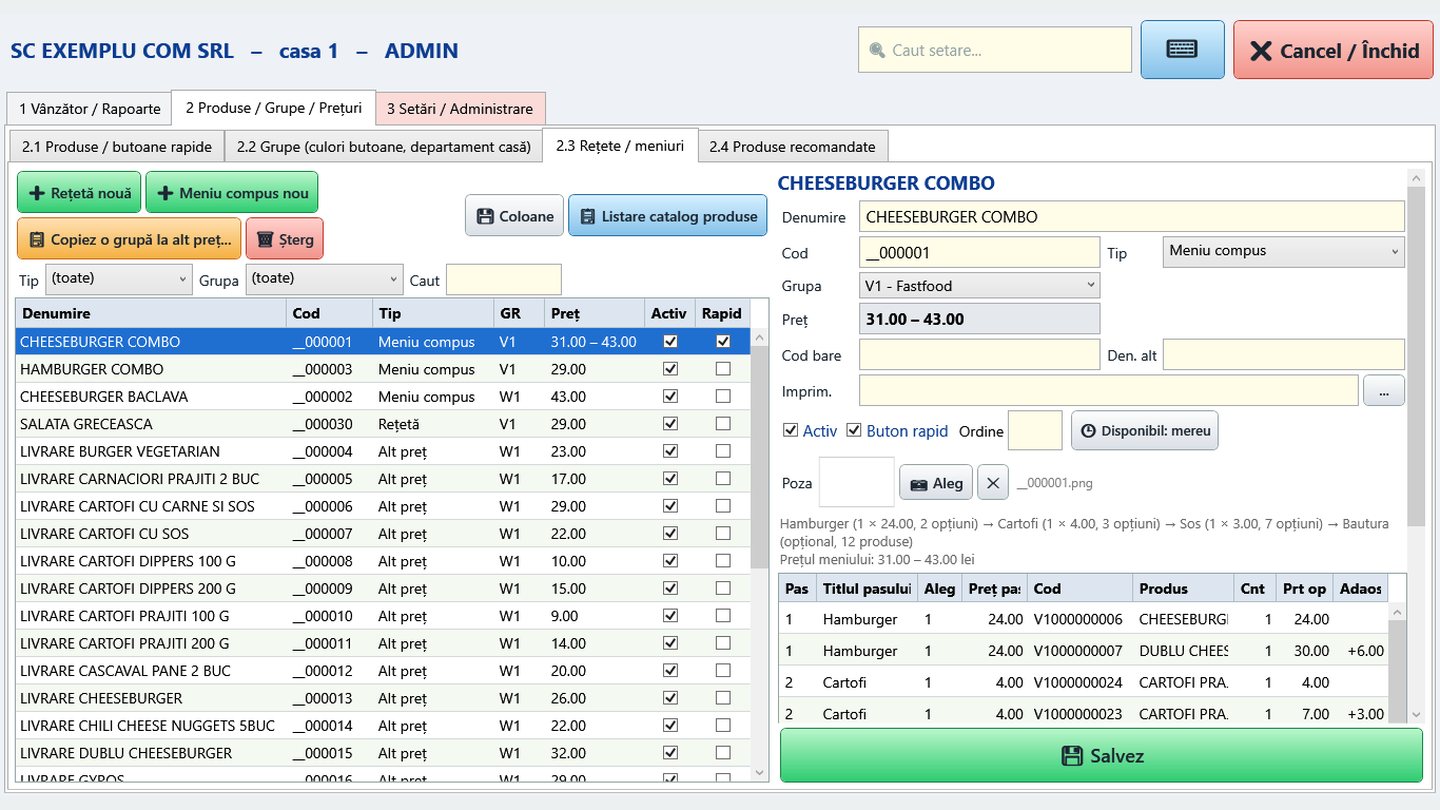
Task: Open tab 3 Setări / Administrare
Action: (x=460, y=108)
